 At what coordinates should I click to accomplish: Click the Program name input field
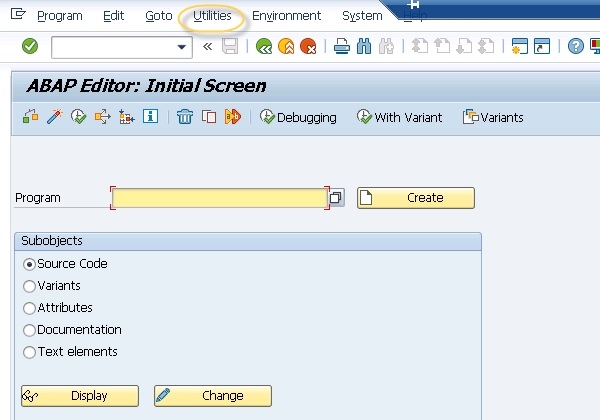click(x=219, y=198)
